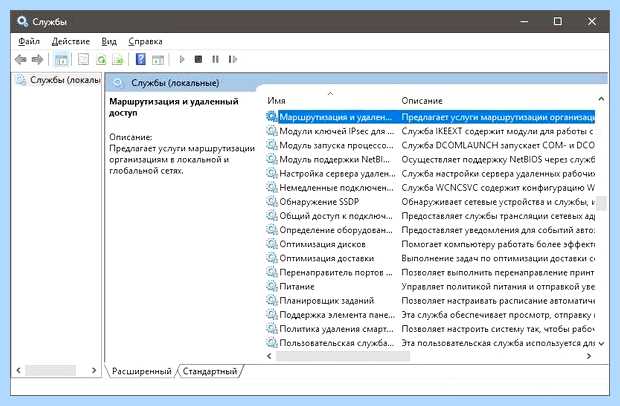Click gear icon next to Обнаружение SSDP
The height and width of the screenshot is (406, 620).
(272, 202)
